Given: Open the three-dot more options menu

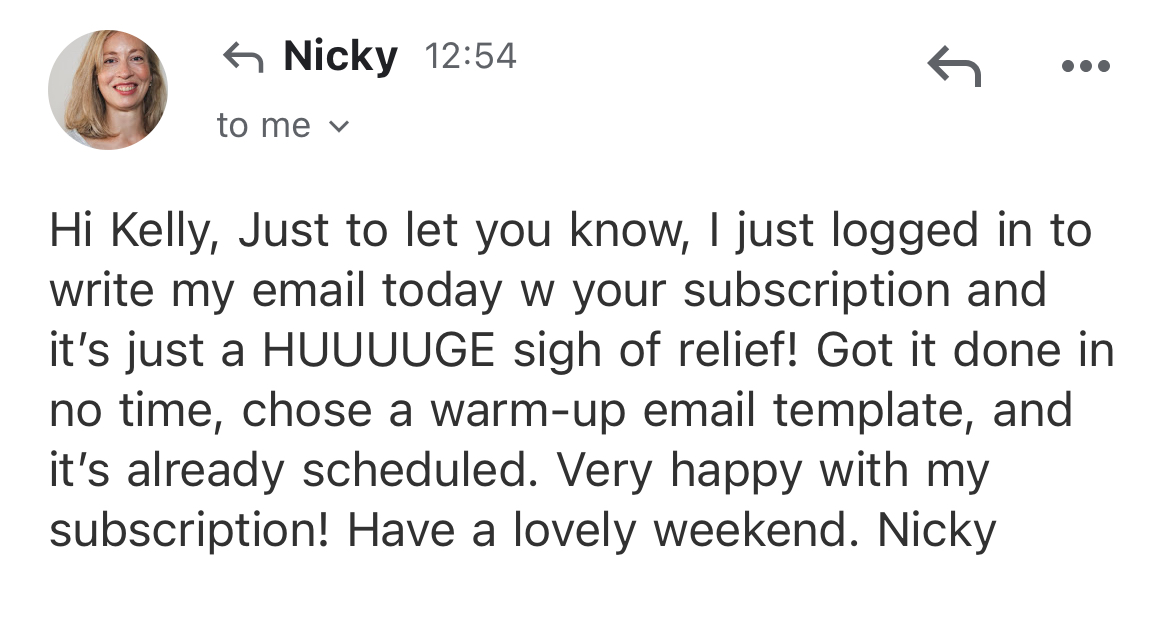Looking at the screenshot, I should (1085, 67).
